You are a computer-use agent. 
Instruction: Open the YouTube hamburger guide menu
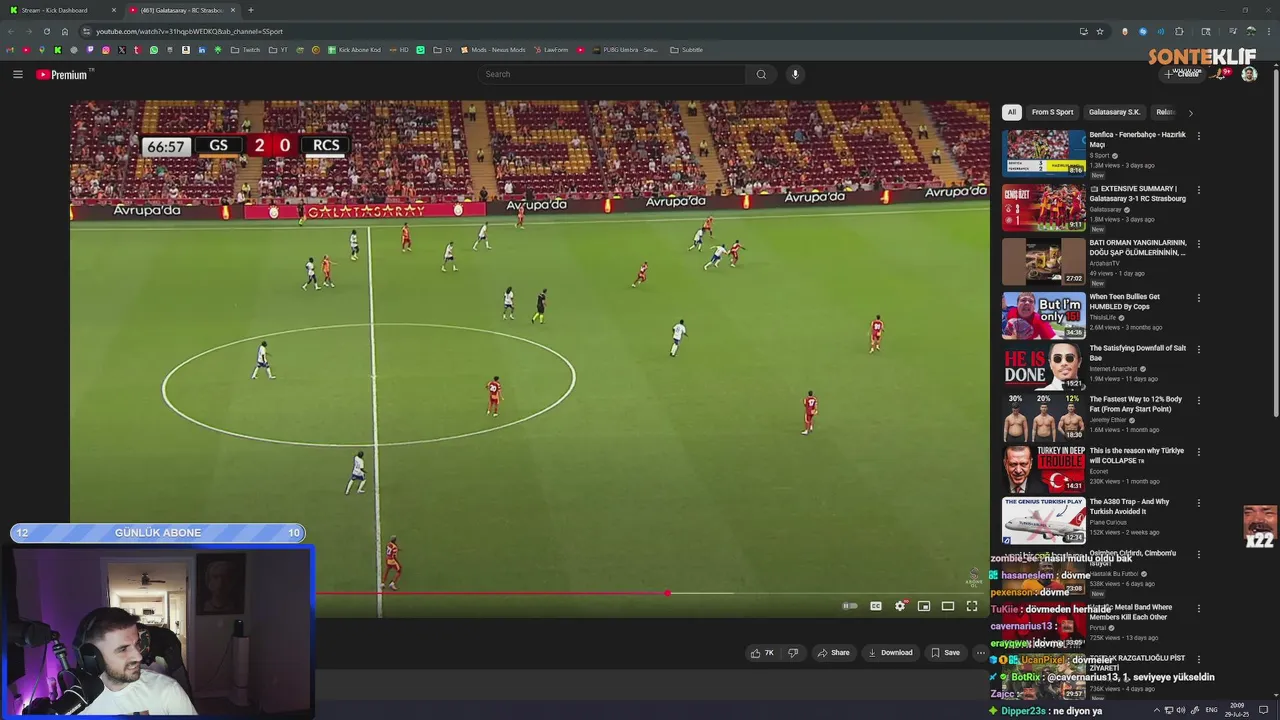(x=18, y=74)
